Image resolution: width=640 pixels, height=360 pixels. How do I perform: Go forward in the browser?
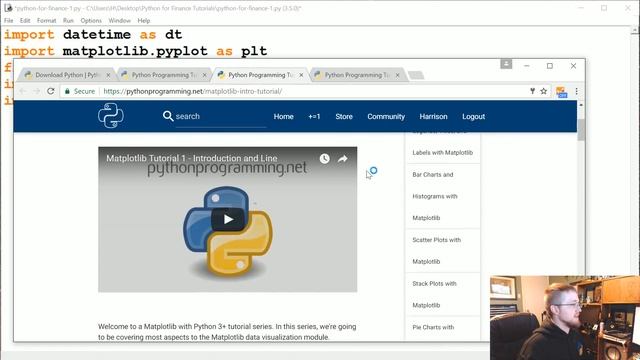tap(36, 91)
